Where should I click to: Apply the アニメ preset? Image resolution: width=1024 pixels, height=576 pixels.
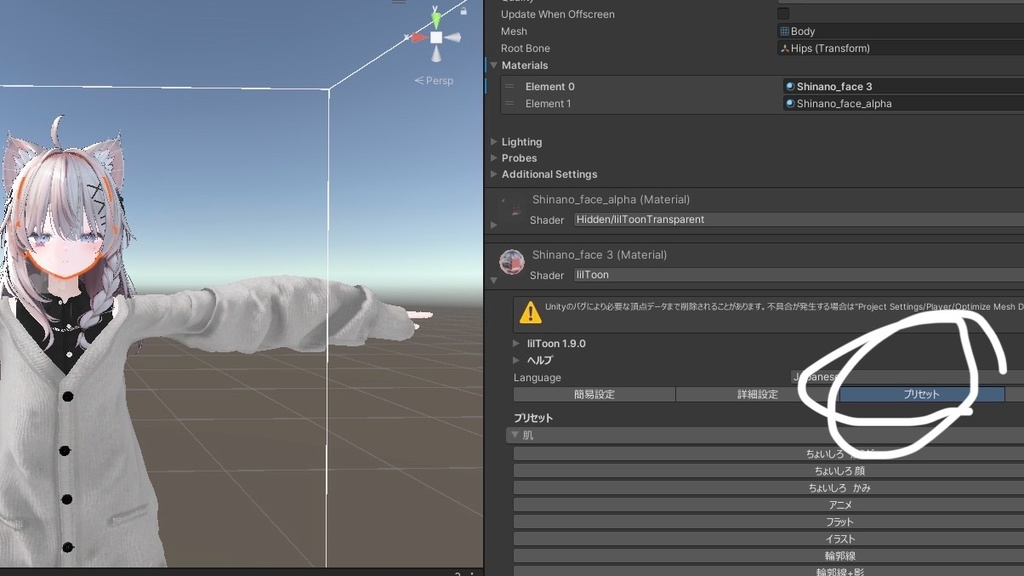(769, 505)
